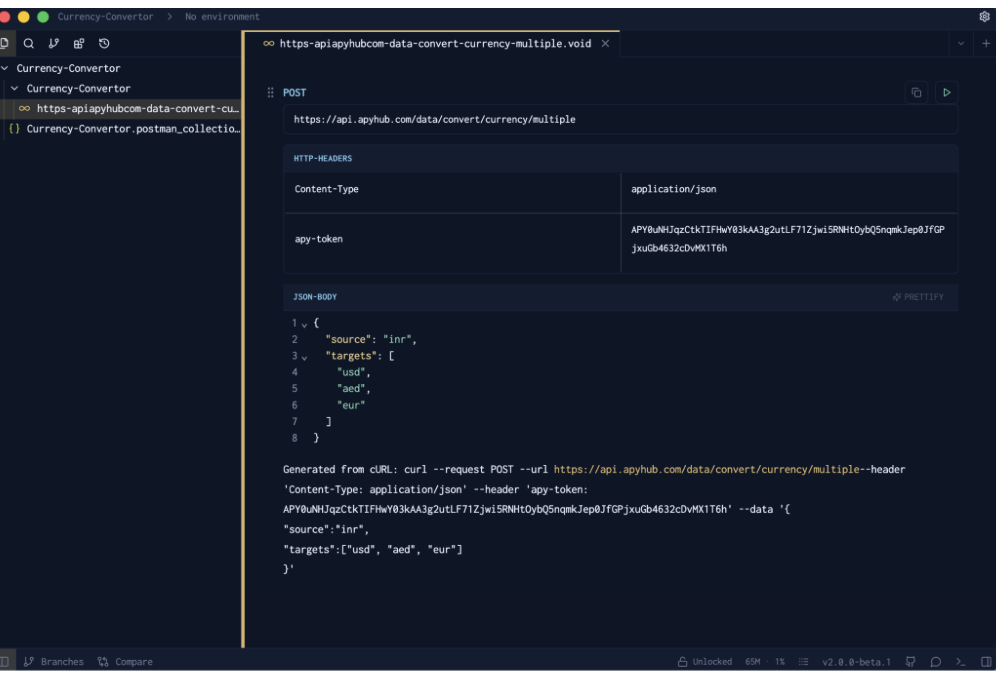The width and height of the screenshot is (1004, 674).
Task: Click the JSON-BODY section label
Action: (x=315, y=297)
